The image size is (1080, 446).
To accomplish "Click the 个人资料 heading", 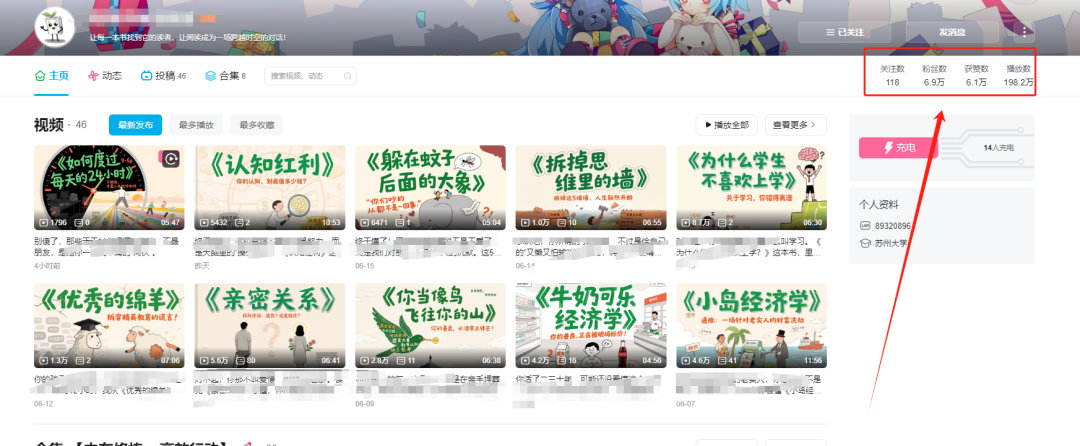I will (879, 204).
